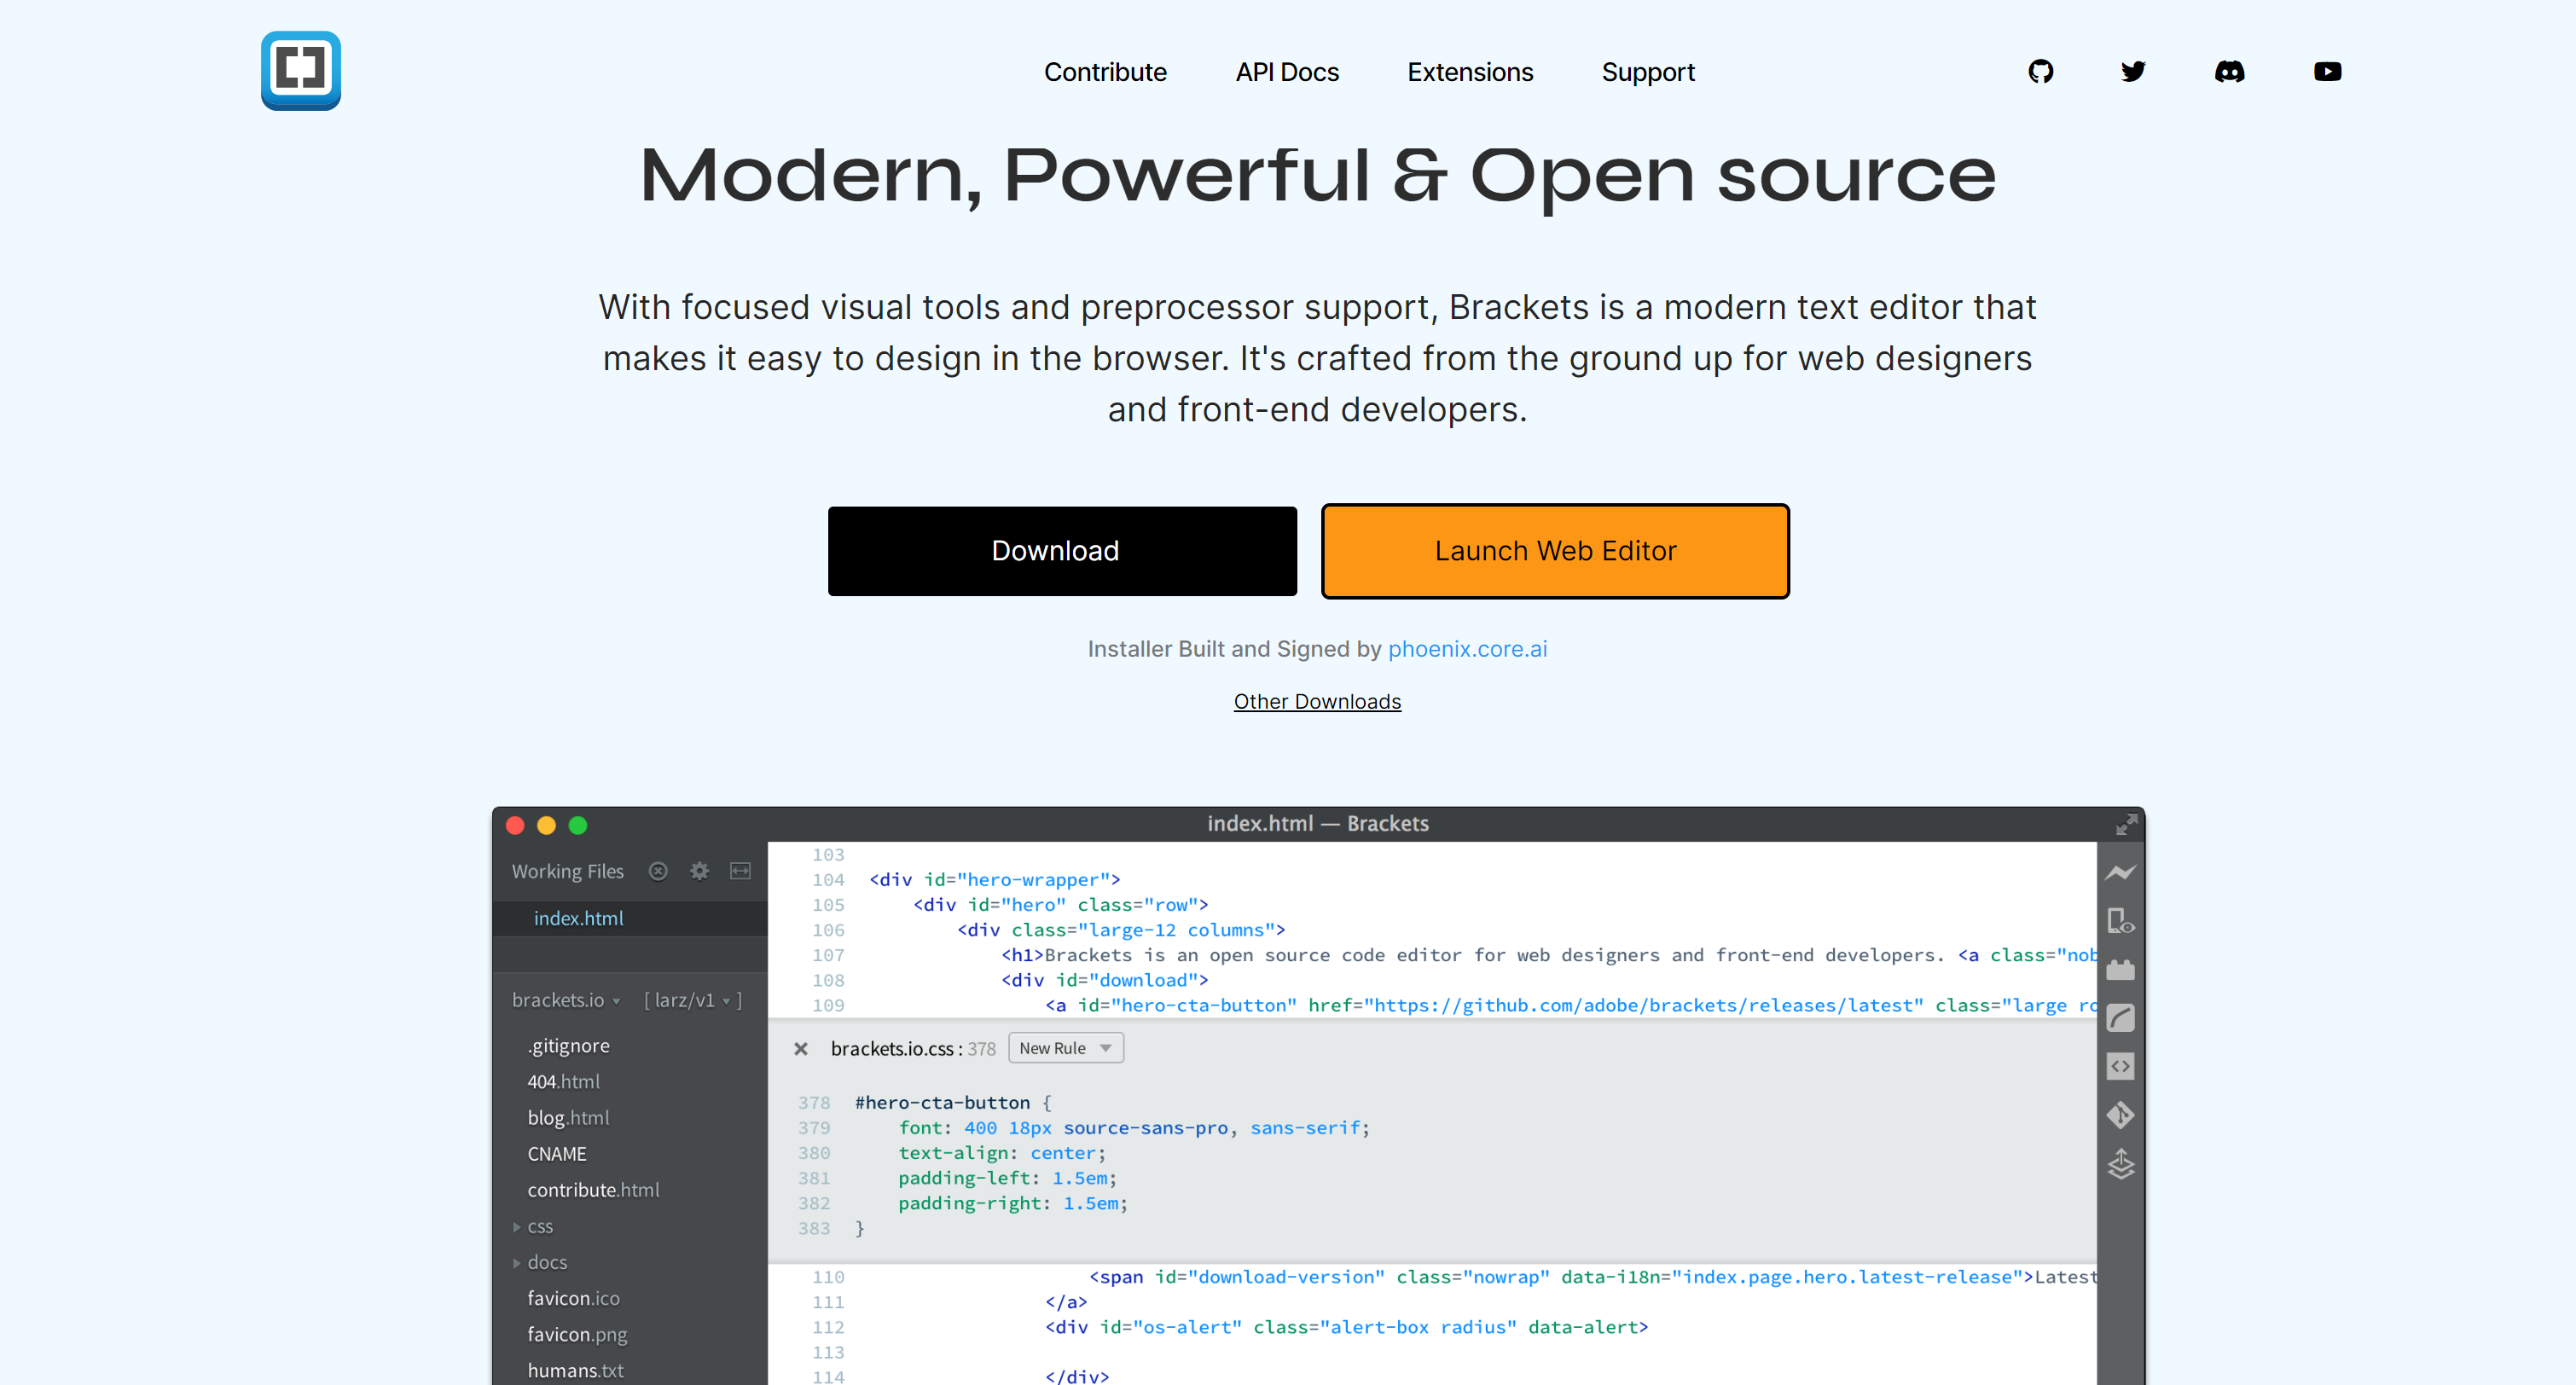This screenshot has width=2576, height=1385.
Task: Open the YouTube icon link
Action: 2327,72
